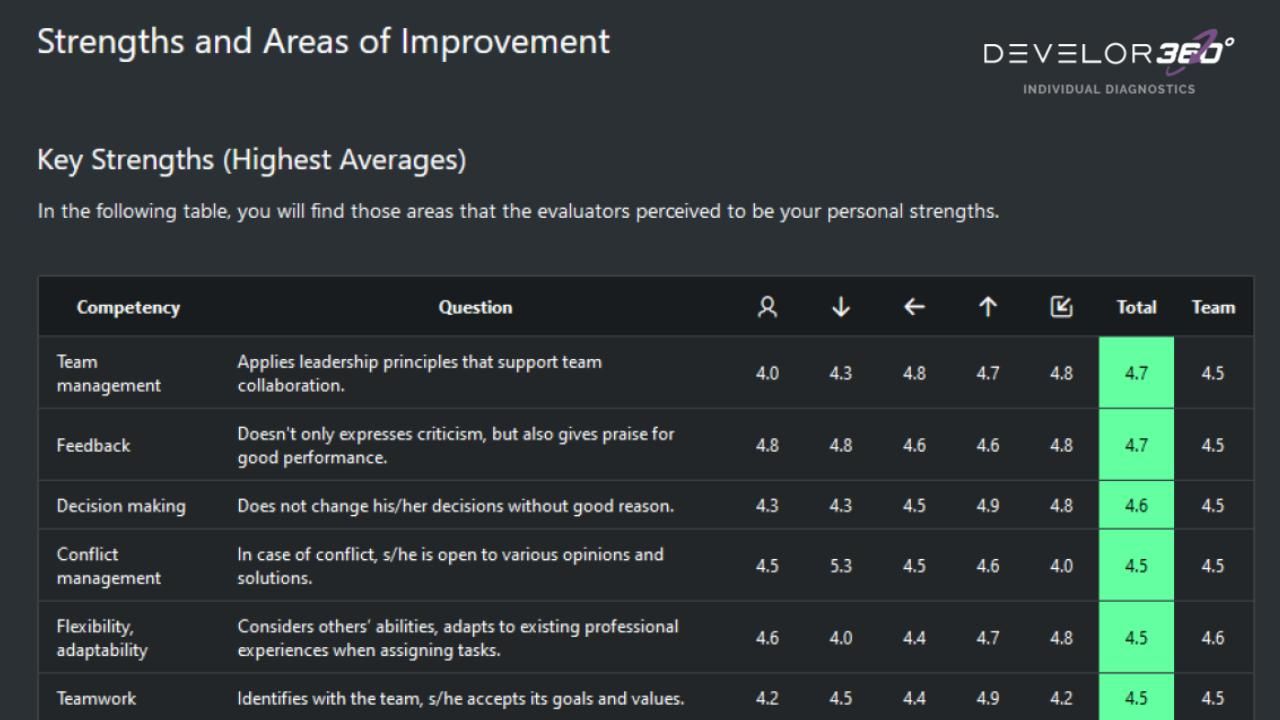Click the Team column header
1280x720 pixels.
pos(1213,308)
